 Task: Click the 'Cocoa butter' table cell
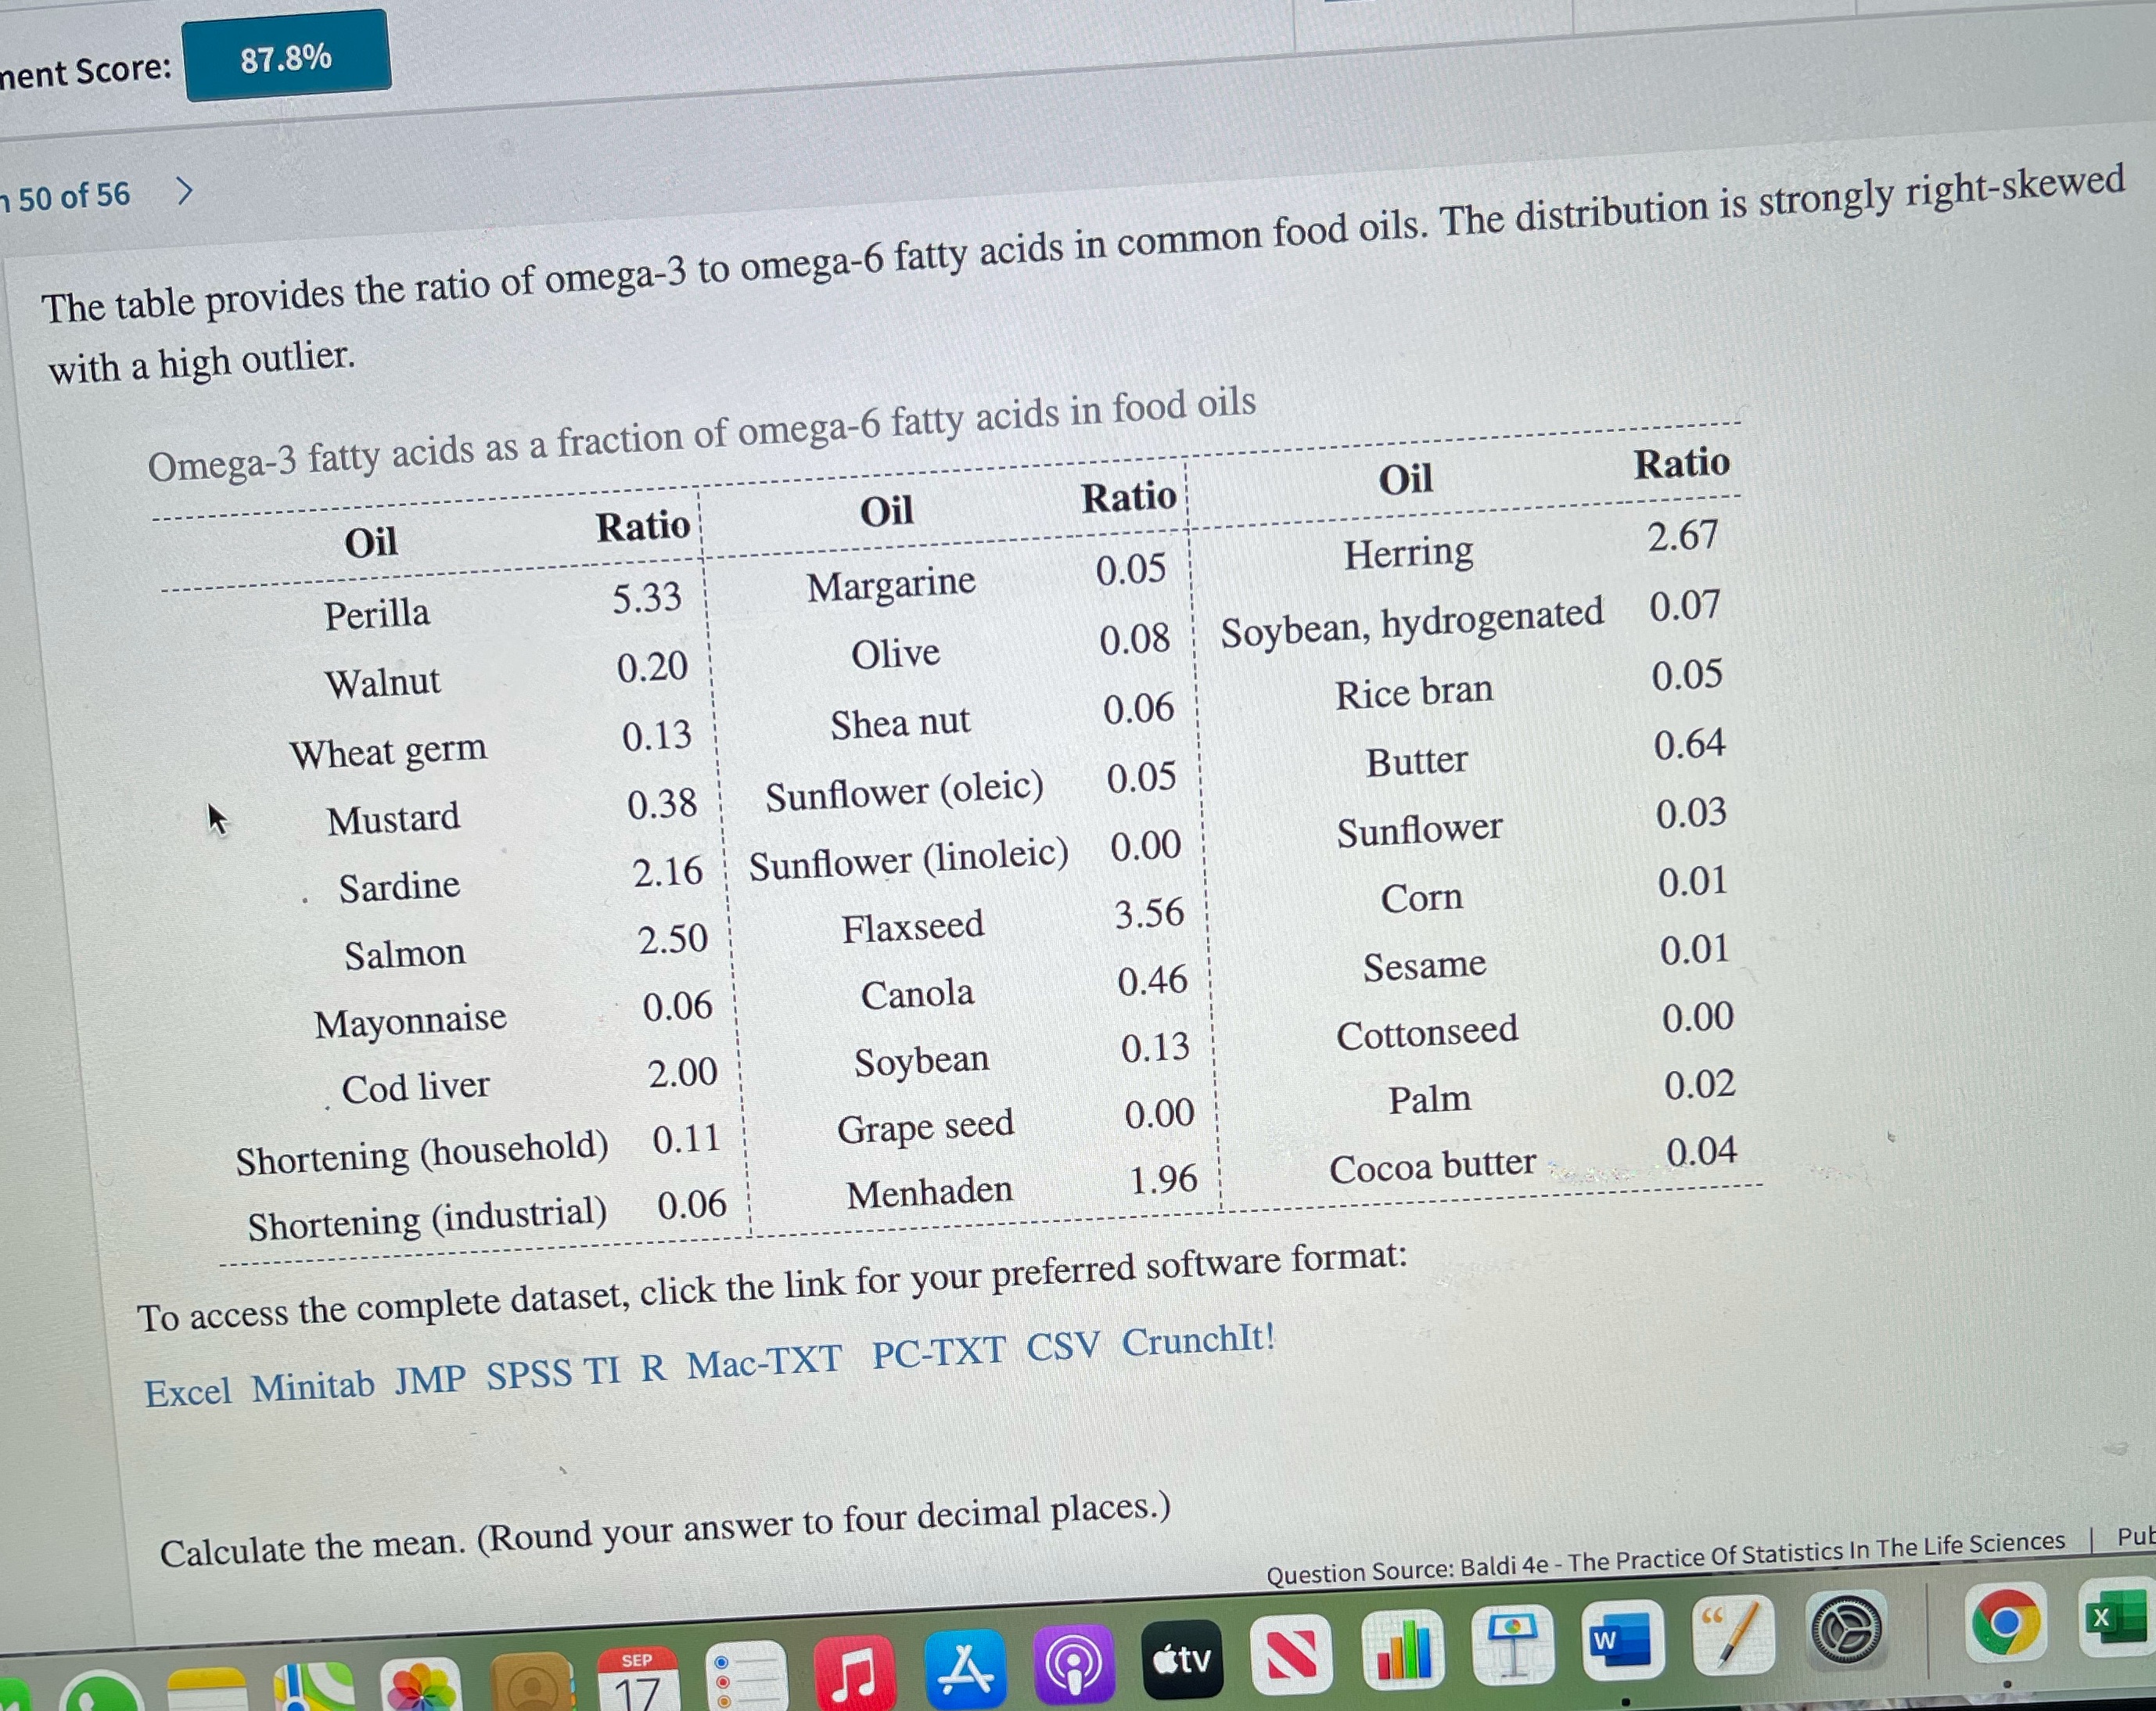(1432, 1166)
